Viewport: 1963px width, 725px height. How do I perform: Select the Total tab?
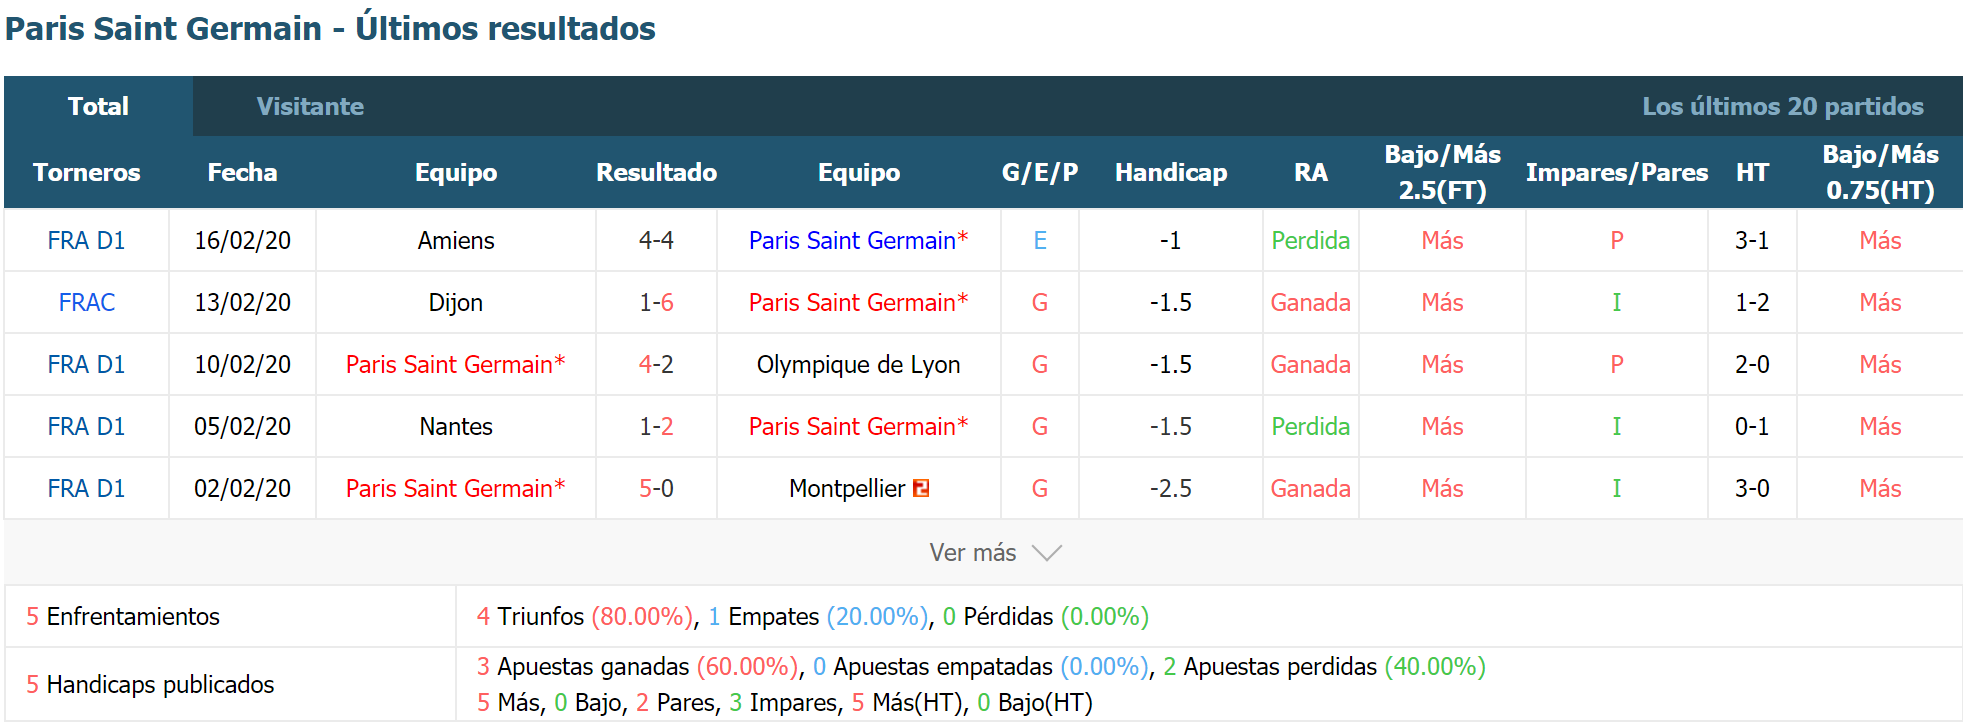98,106
